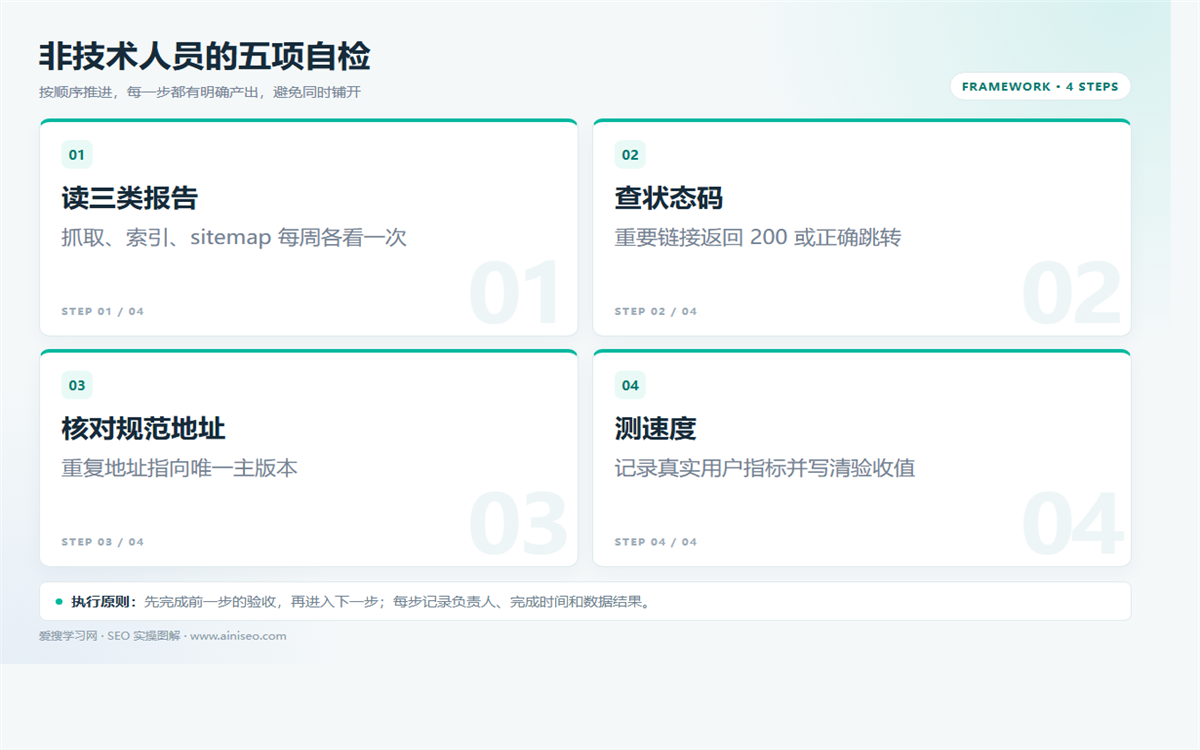
Task: Click the text 重要链接返回 200 或正确跳转
Action: pyautogui.click(x=758, y=238)
